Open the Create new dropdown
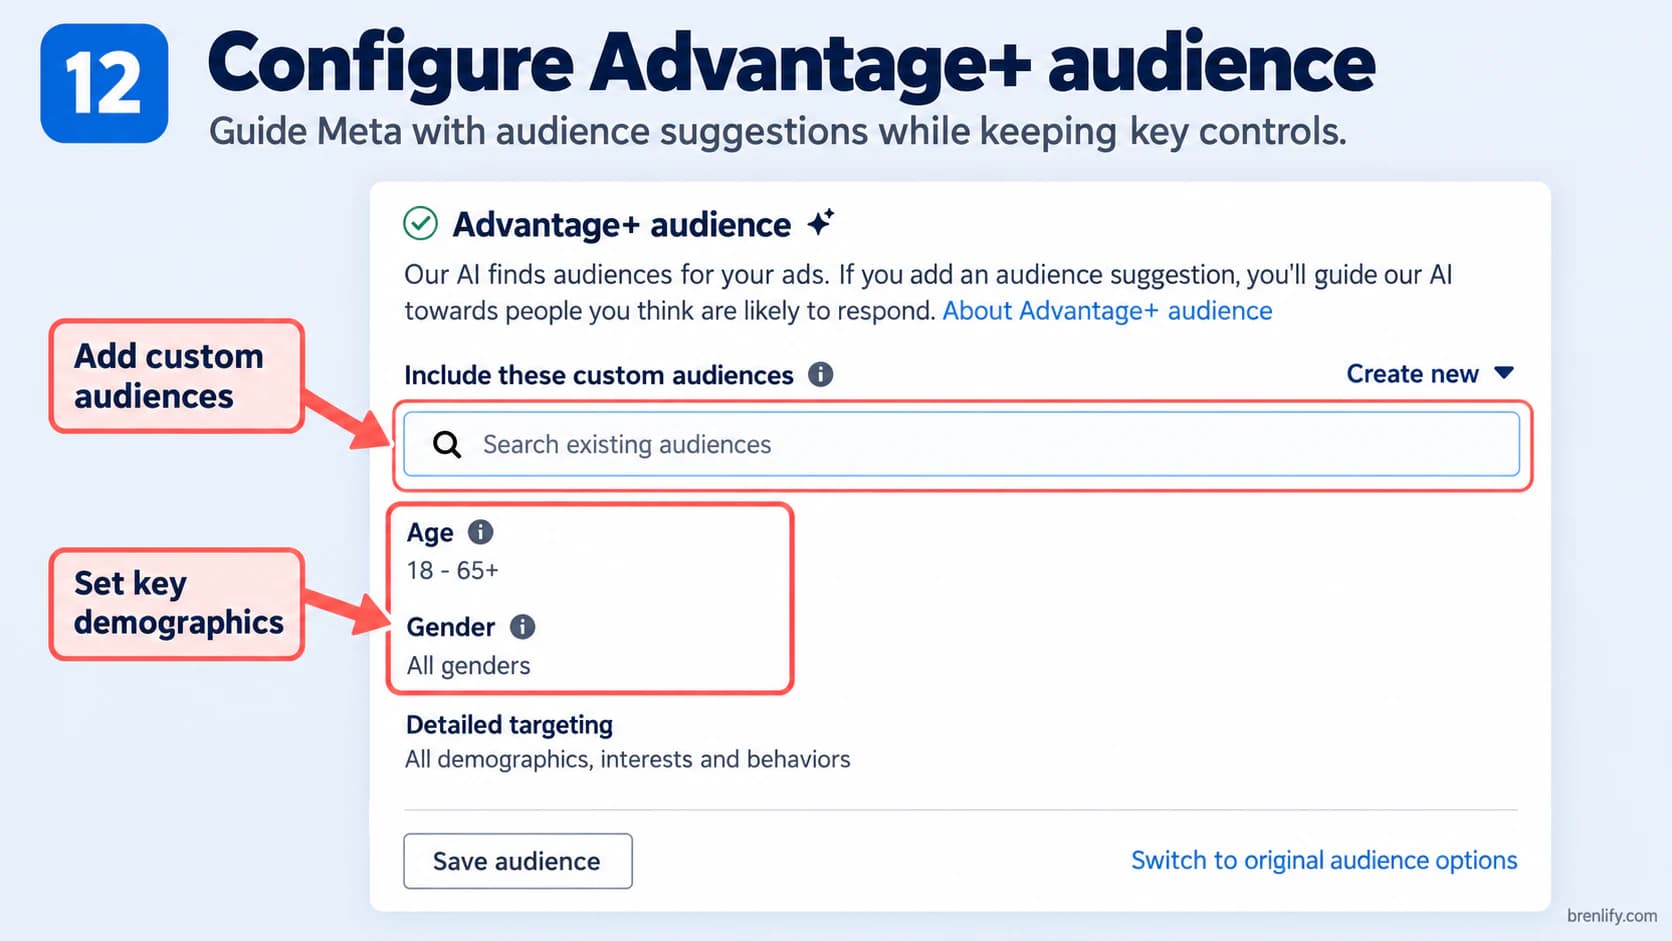This screenshot has height=941, width=1672. pos(1430,373)
